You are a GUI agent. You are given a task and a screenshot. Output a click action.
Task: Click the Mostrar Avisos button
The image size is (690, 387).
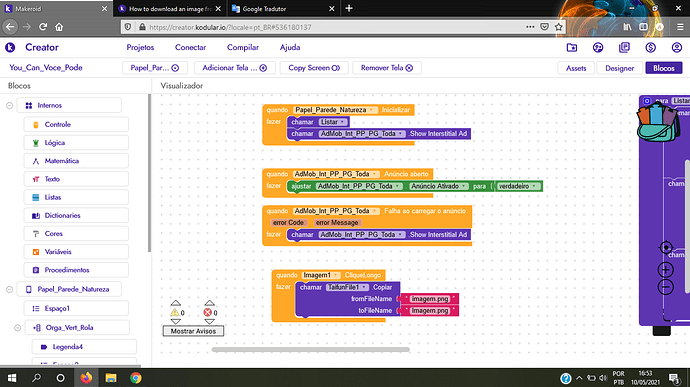[x=193, y=331]
